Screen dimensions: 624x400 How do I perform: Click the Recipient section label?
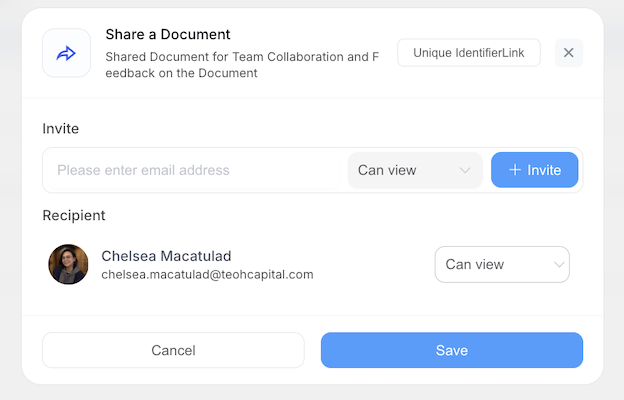(x=74, y=215)
